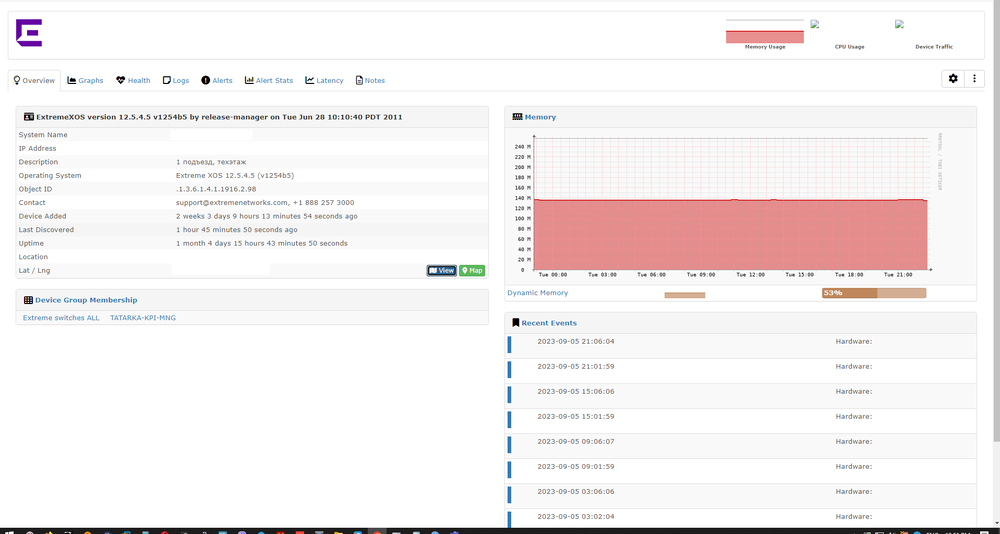Image resolution: width=1000 pixels, height=534 pixels.
Task: Open the Health tab
Action: (133, 80)
